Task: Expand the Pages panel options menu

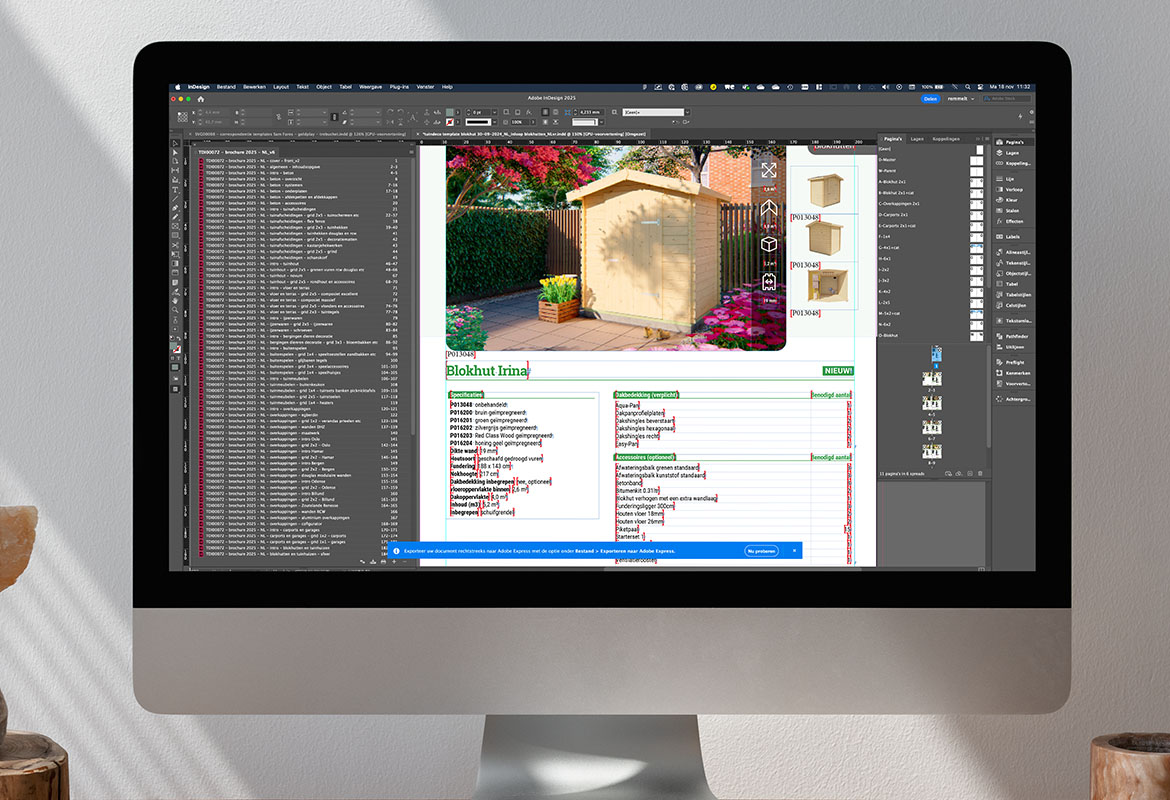Action: coord(987,139)
